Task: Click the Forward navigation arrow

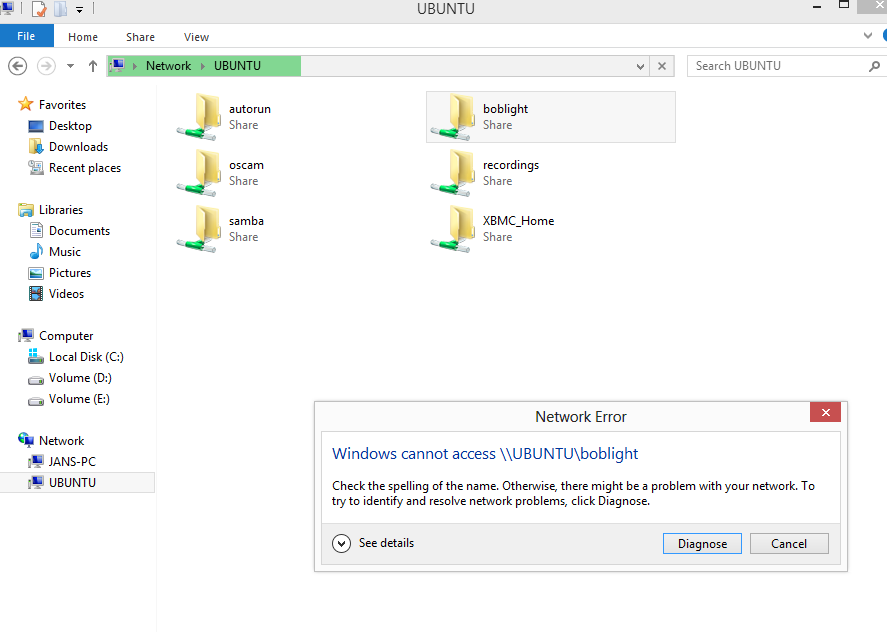Action: click(x=46, y=66)
